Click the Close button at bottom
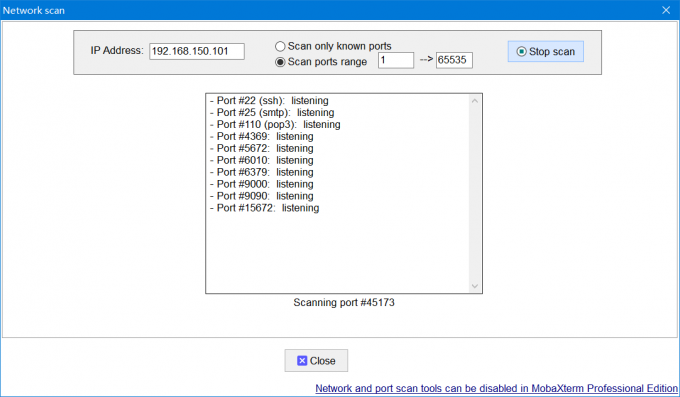Screen dimensions: 680x397 (x=316, y=361)
